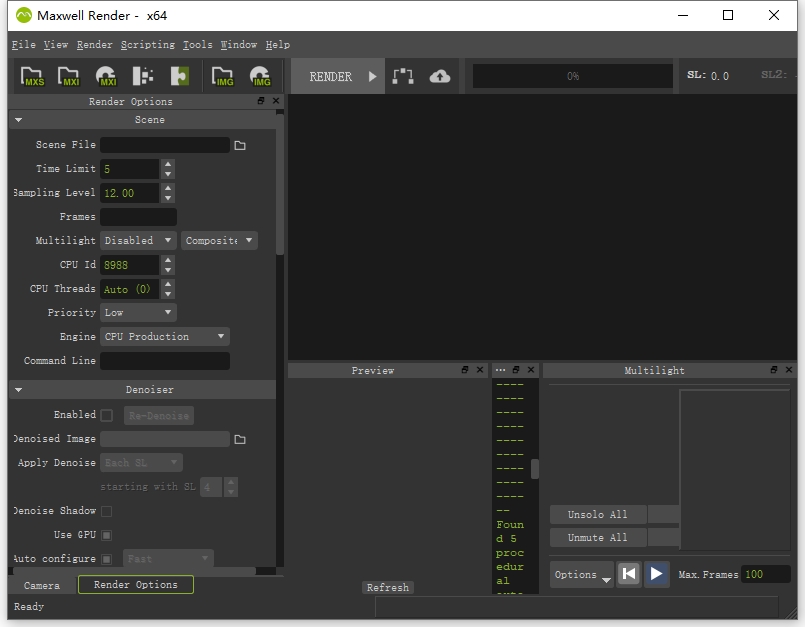The image size is (805, 627).
Task: Switch to the Camera tab
Action: tap(42, 585)
